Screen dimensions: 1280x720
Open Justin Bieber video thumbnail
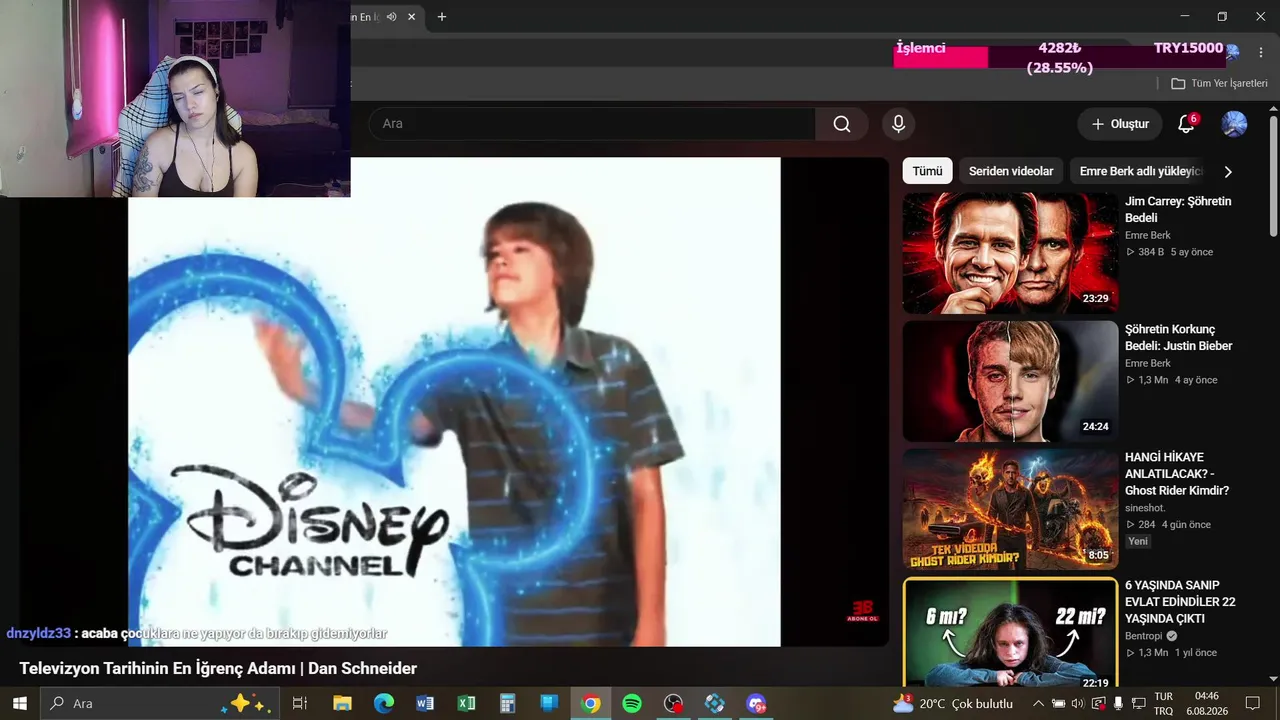[1010, 381]
